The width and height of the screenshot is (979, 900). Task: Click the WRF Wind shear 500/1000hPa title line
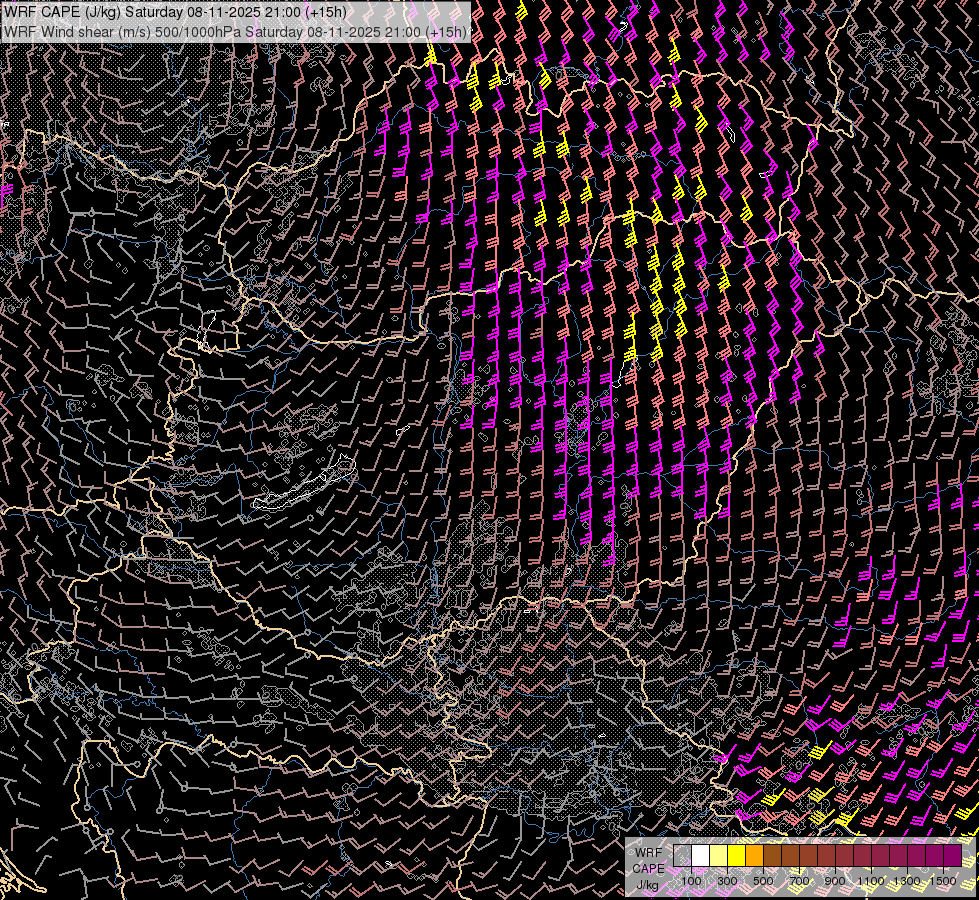[236, 32]
